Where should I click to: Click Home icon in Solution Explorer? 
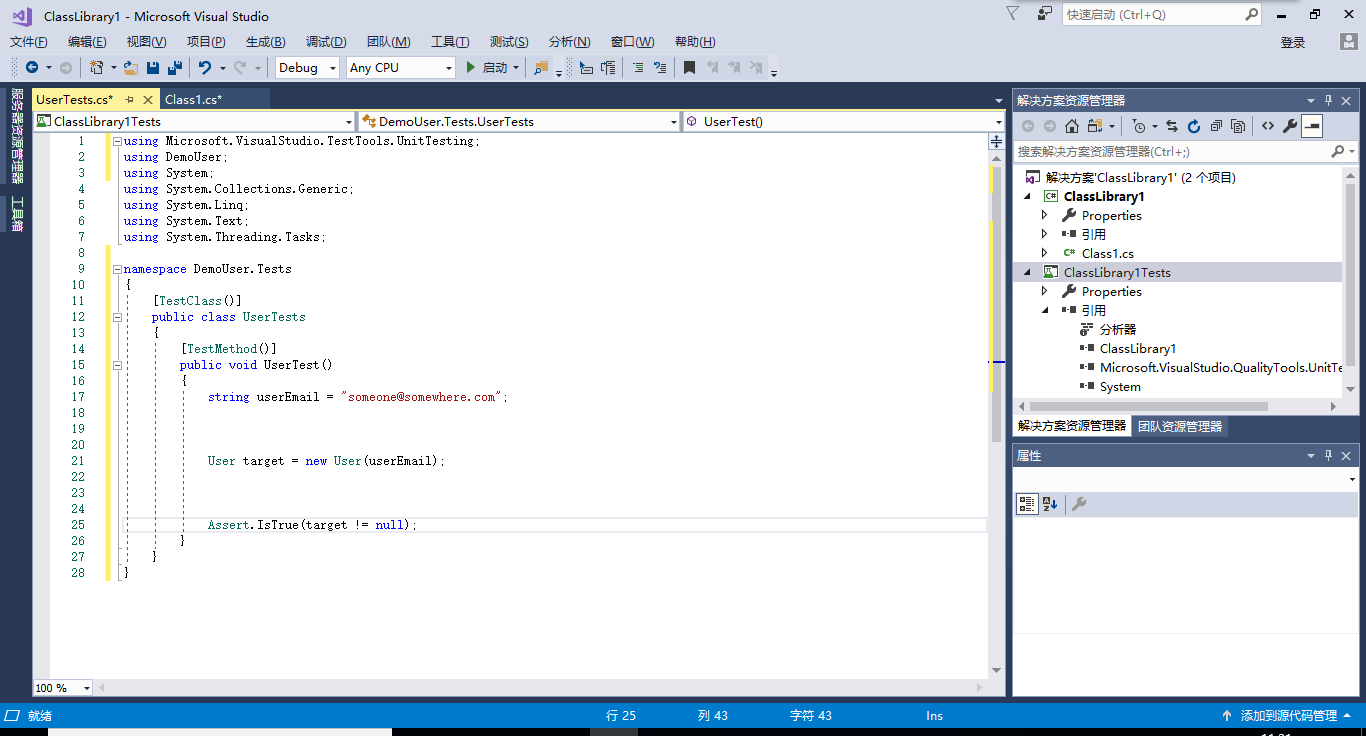[x=1071, y=126]
